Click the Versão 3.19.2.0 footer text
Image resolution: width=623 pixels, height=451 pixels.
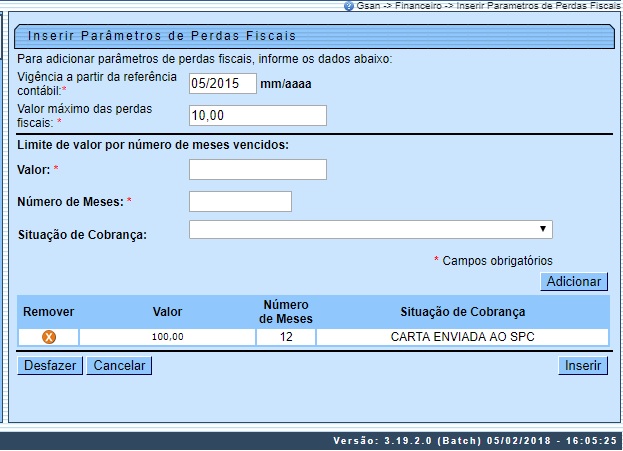[x=474, y=441]
